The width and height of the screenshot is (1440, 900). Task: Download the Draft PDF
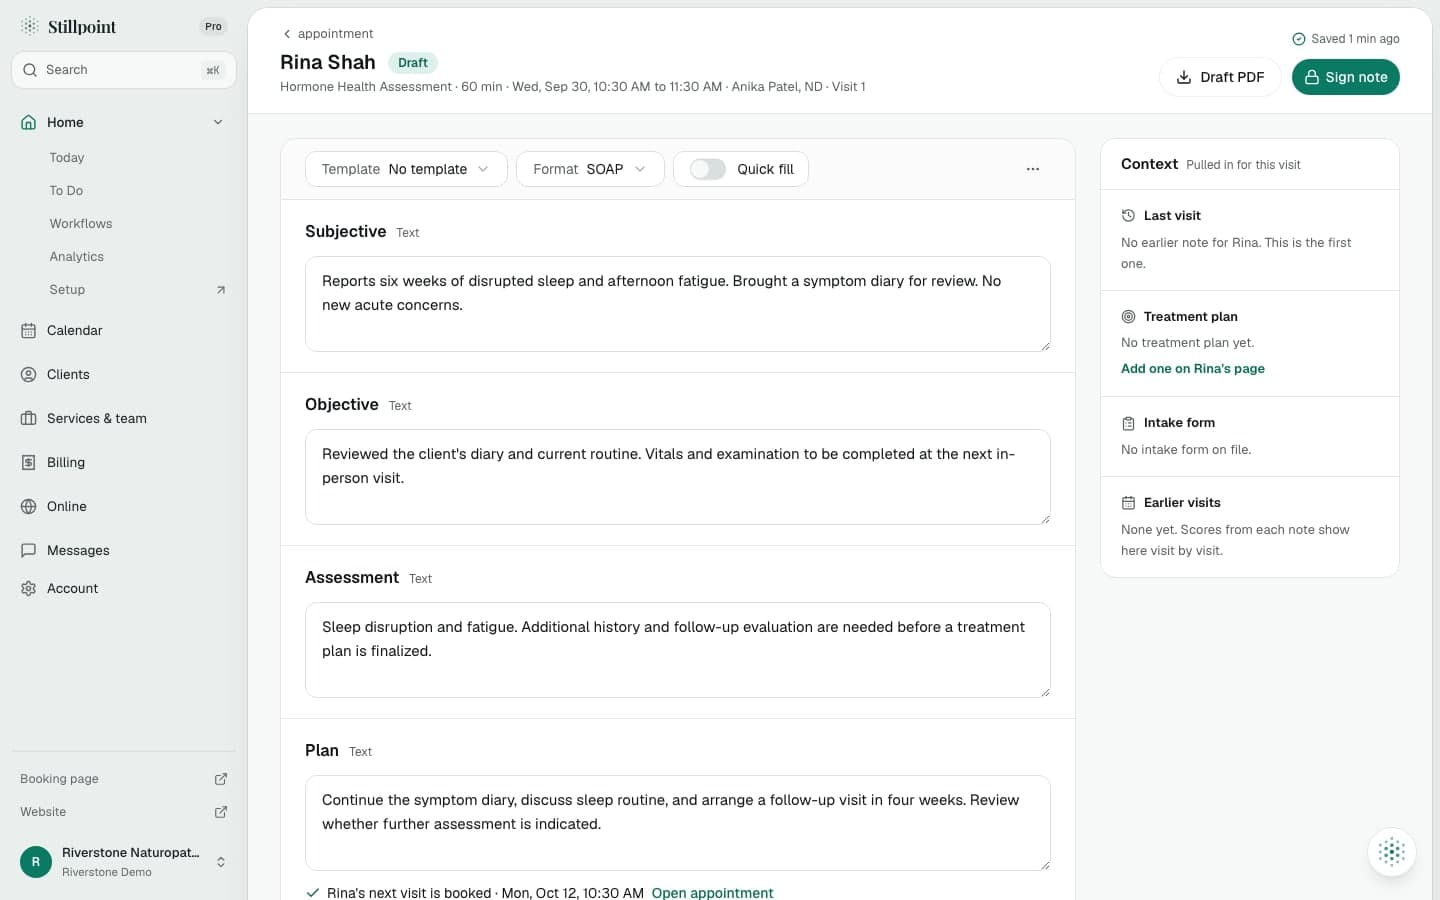1220,77
